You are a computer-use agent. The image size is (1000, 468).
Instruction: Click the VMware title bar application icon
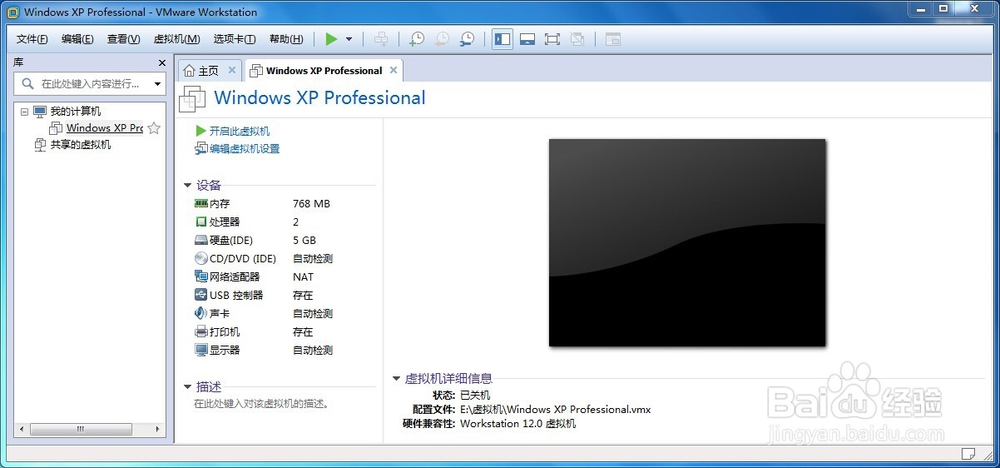(13, 11)
